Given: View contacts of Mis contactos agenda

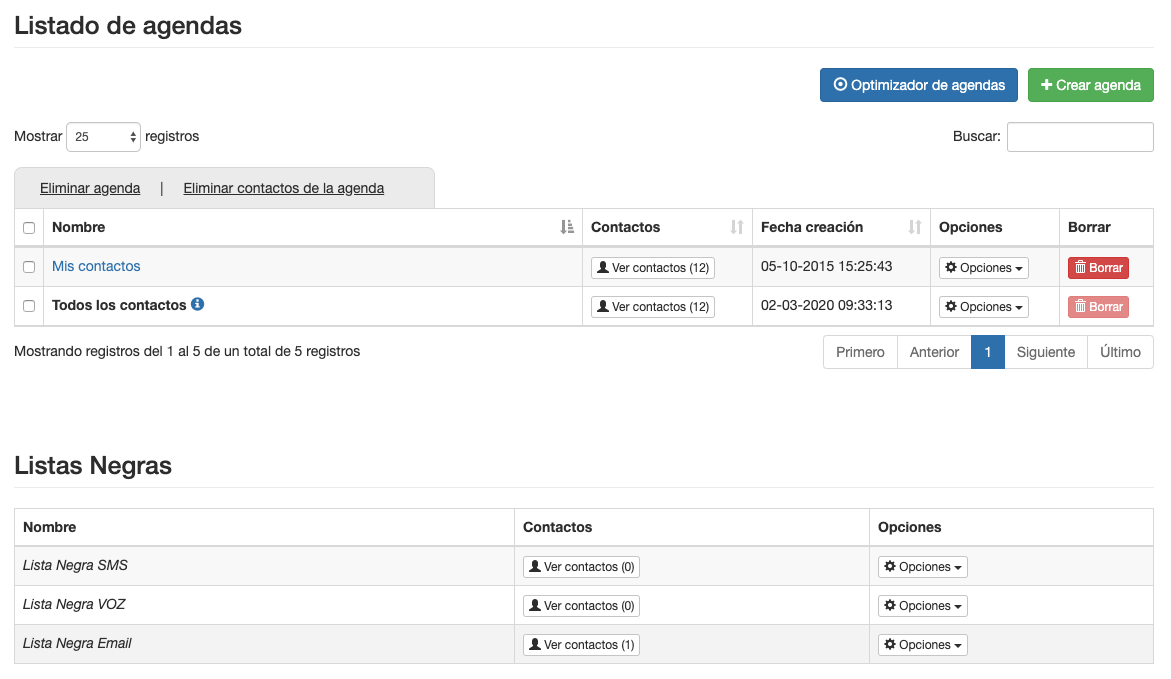Looking at the screenshot, I should 652,268.
